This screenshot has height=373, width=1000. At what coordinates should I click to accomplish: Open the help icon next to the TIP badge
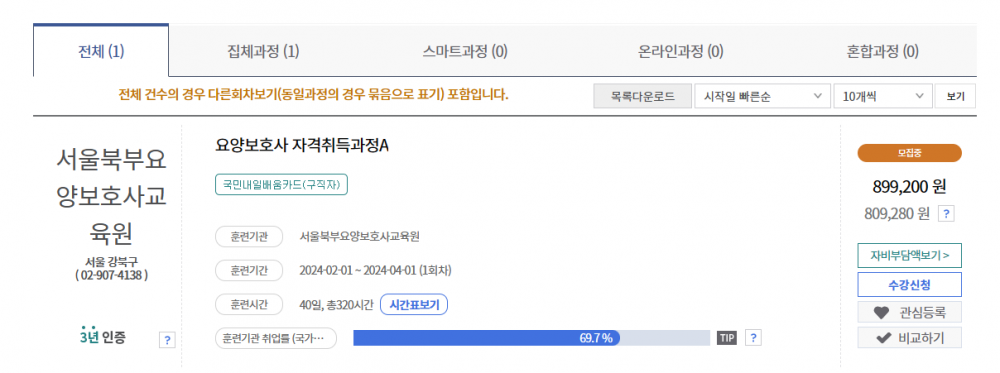[x=753, y=338]
